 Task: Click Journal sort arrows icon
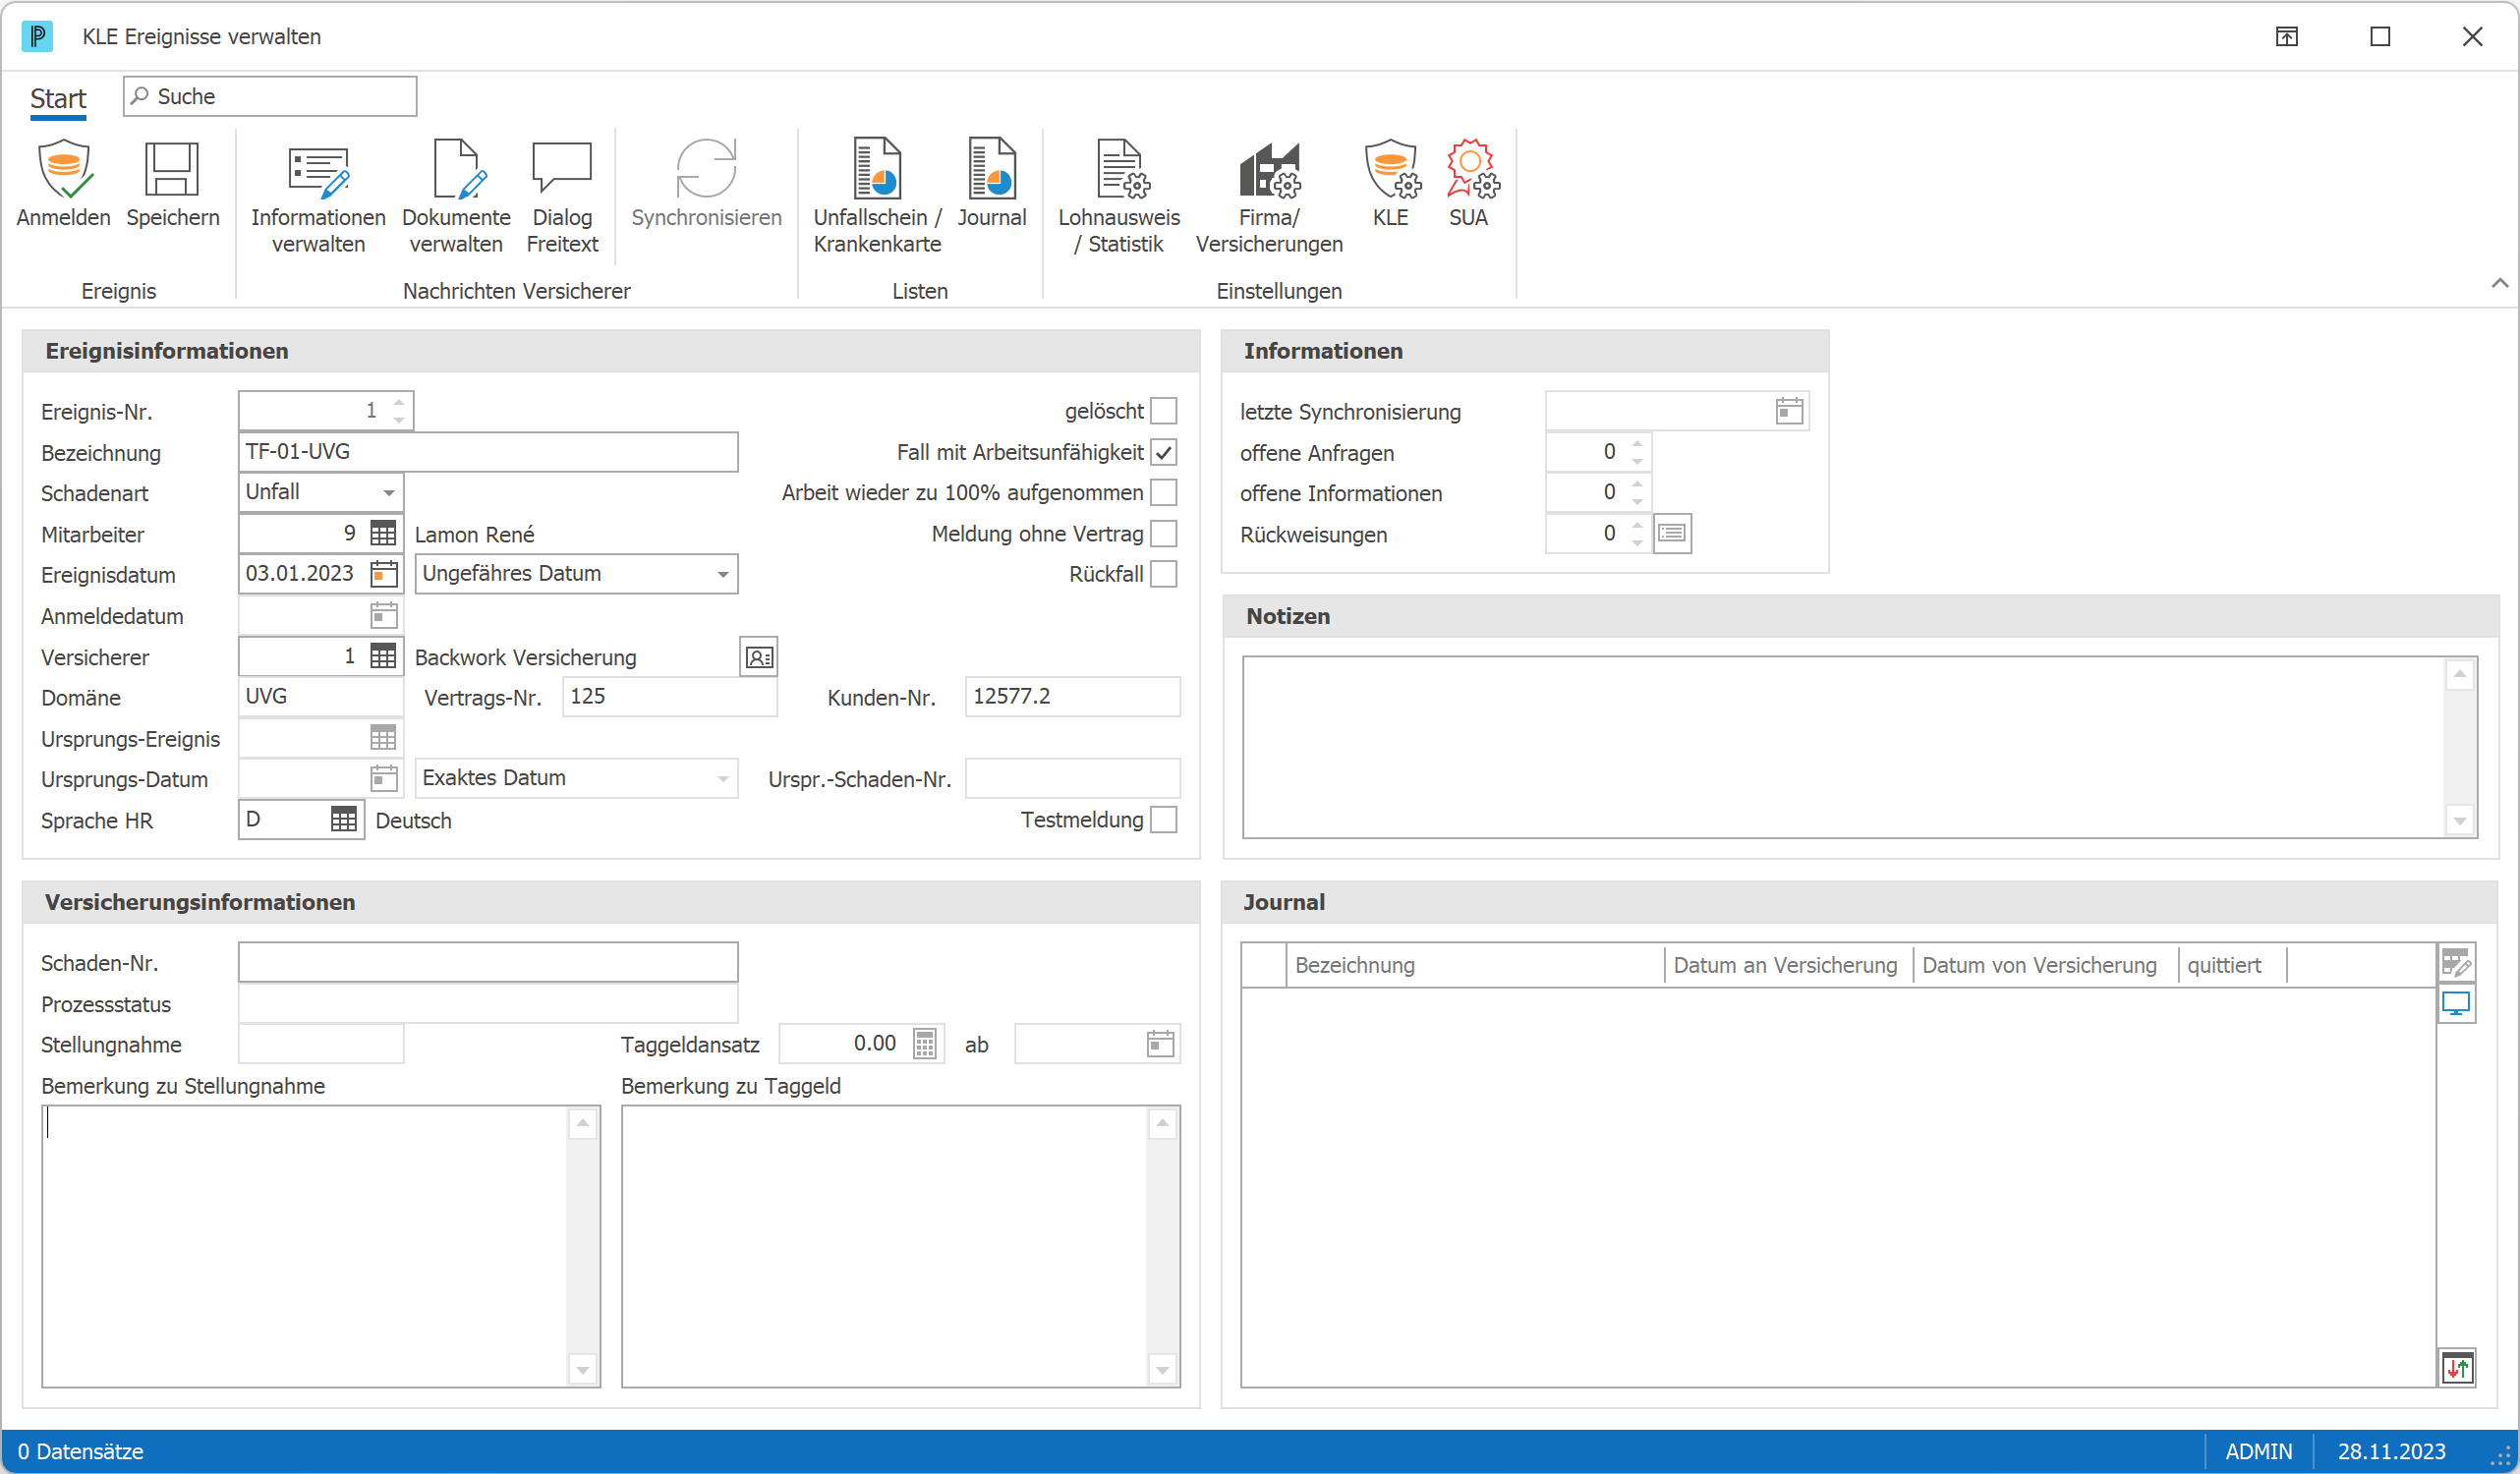click(x=2457, y=1366)
